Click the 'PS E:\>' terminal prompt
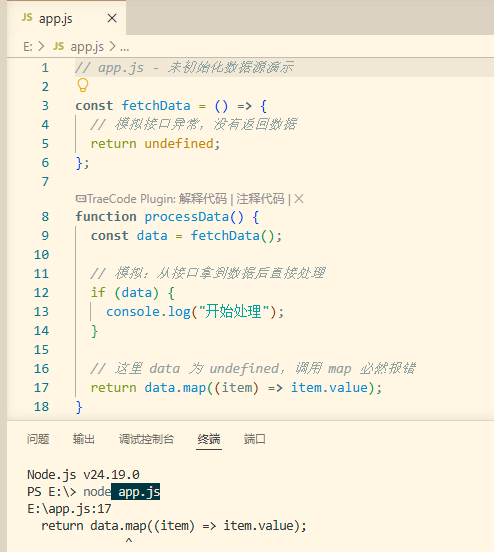Viewport: 494px width, 552px height. point(52,492)
